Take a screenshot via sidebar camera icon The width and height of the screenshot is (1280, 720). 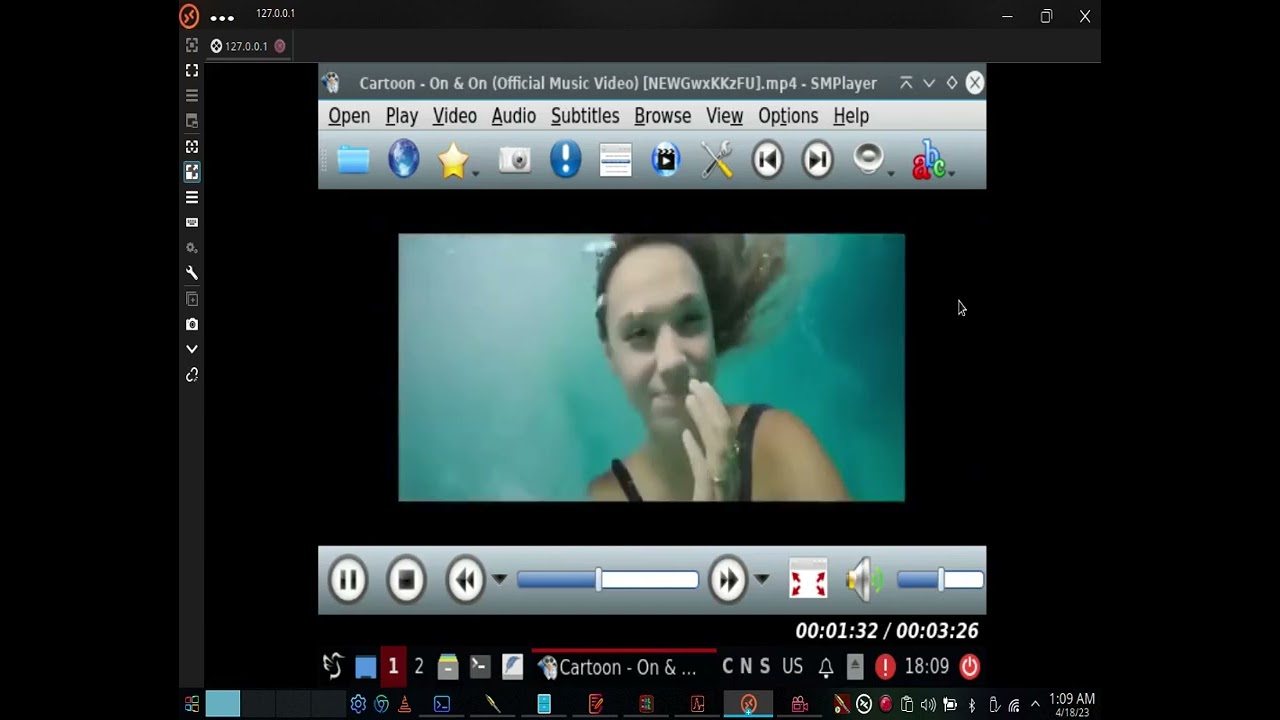[192, 324]
